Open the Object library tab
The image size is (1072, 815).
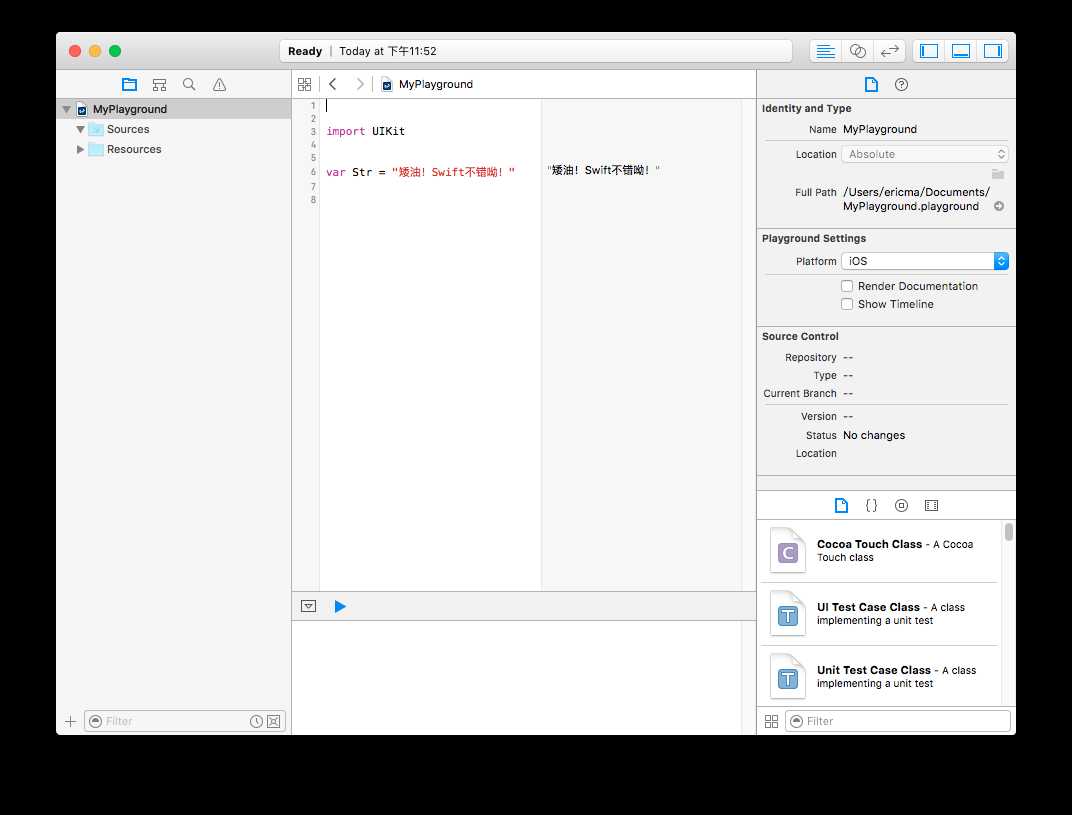[x=901, y=505]
